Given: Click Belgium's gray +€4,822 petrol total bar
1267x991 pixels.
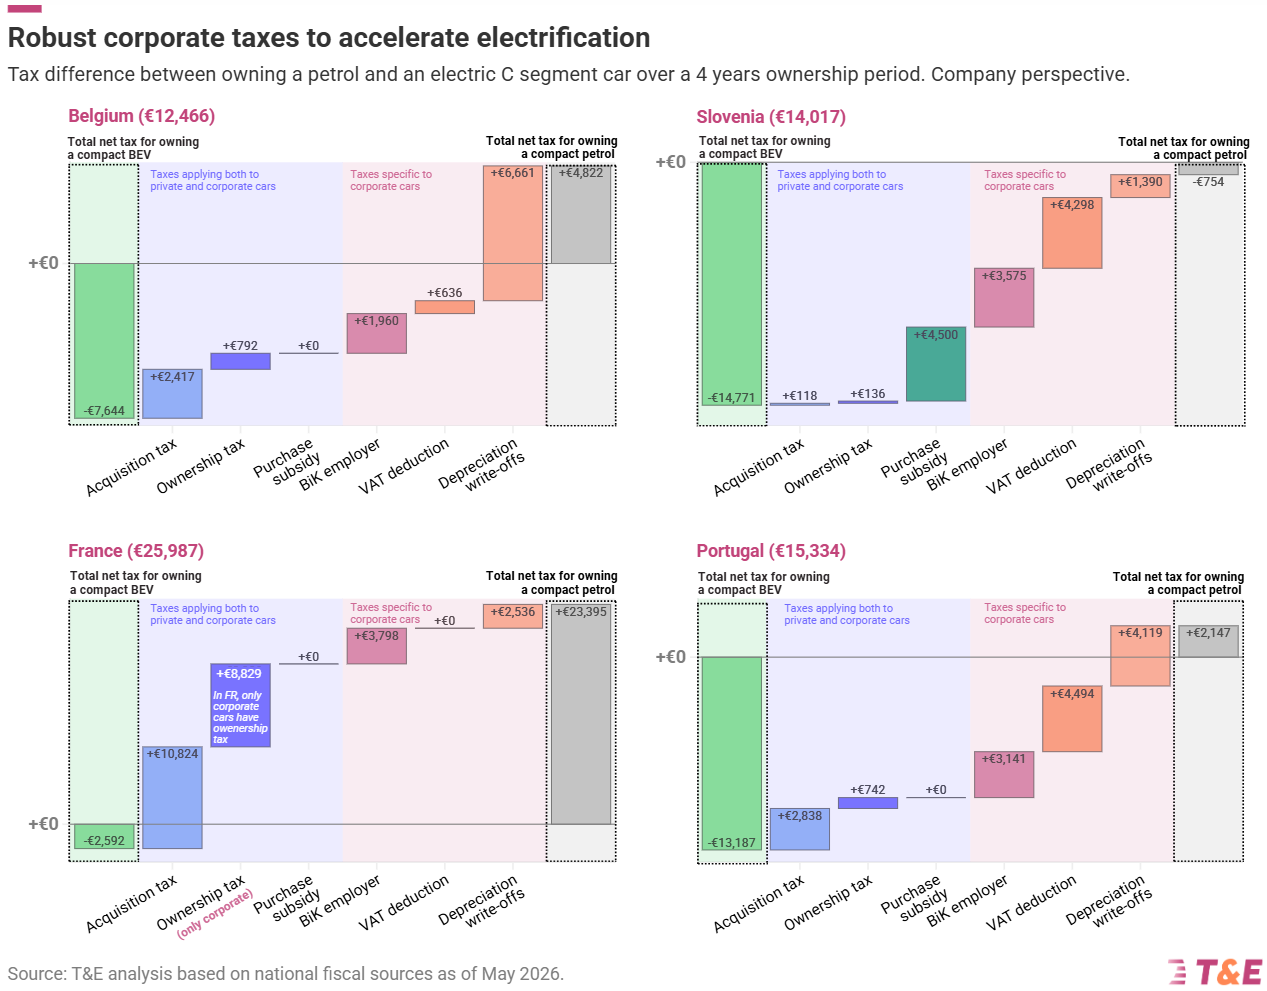Looking at the screenshot, I should pyautogui.click(x=581, y=214).
